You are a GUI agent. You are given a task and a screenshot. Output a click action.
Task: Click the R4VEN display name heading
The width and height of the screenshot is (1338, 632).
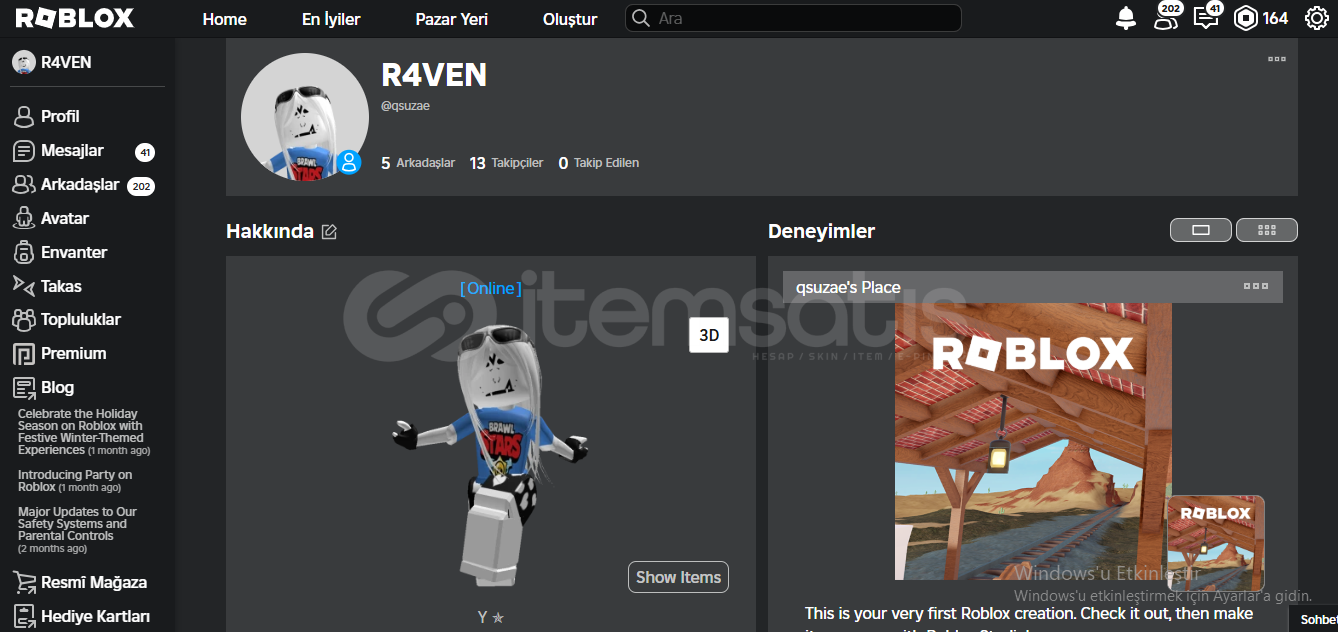coord(434,75)
